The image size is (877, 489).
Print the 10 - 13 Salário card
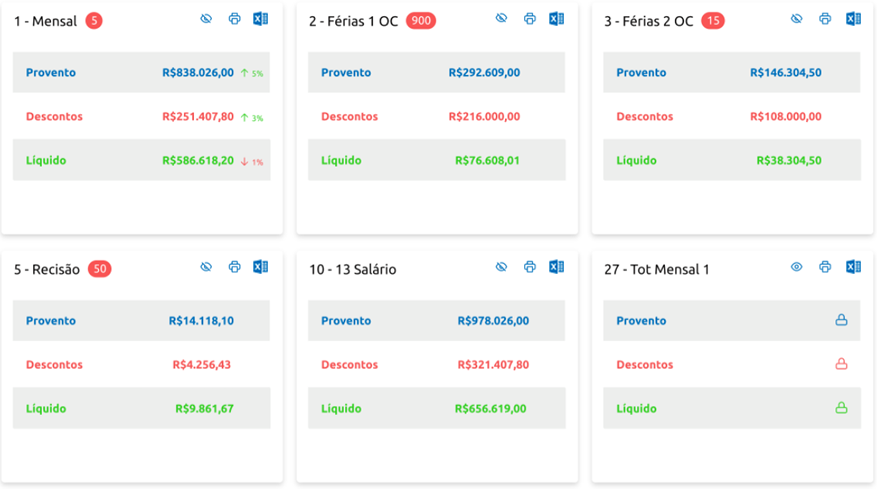pyautogui.click(x=530, y=267)
